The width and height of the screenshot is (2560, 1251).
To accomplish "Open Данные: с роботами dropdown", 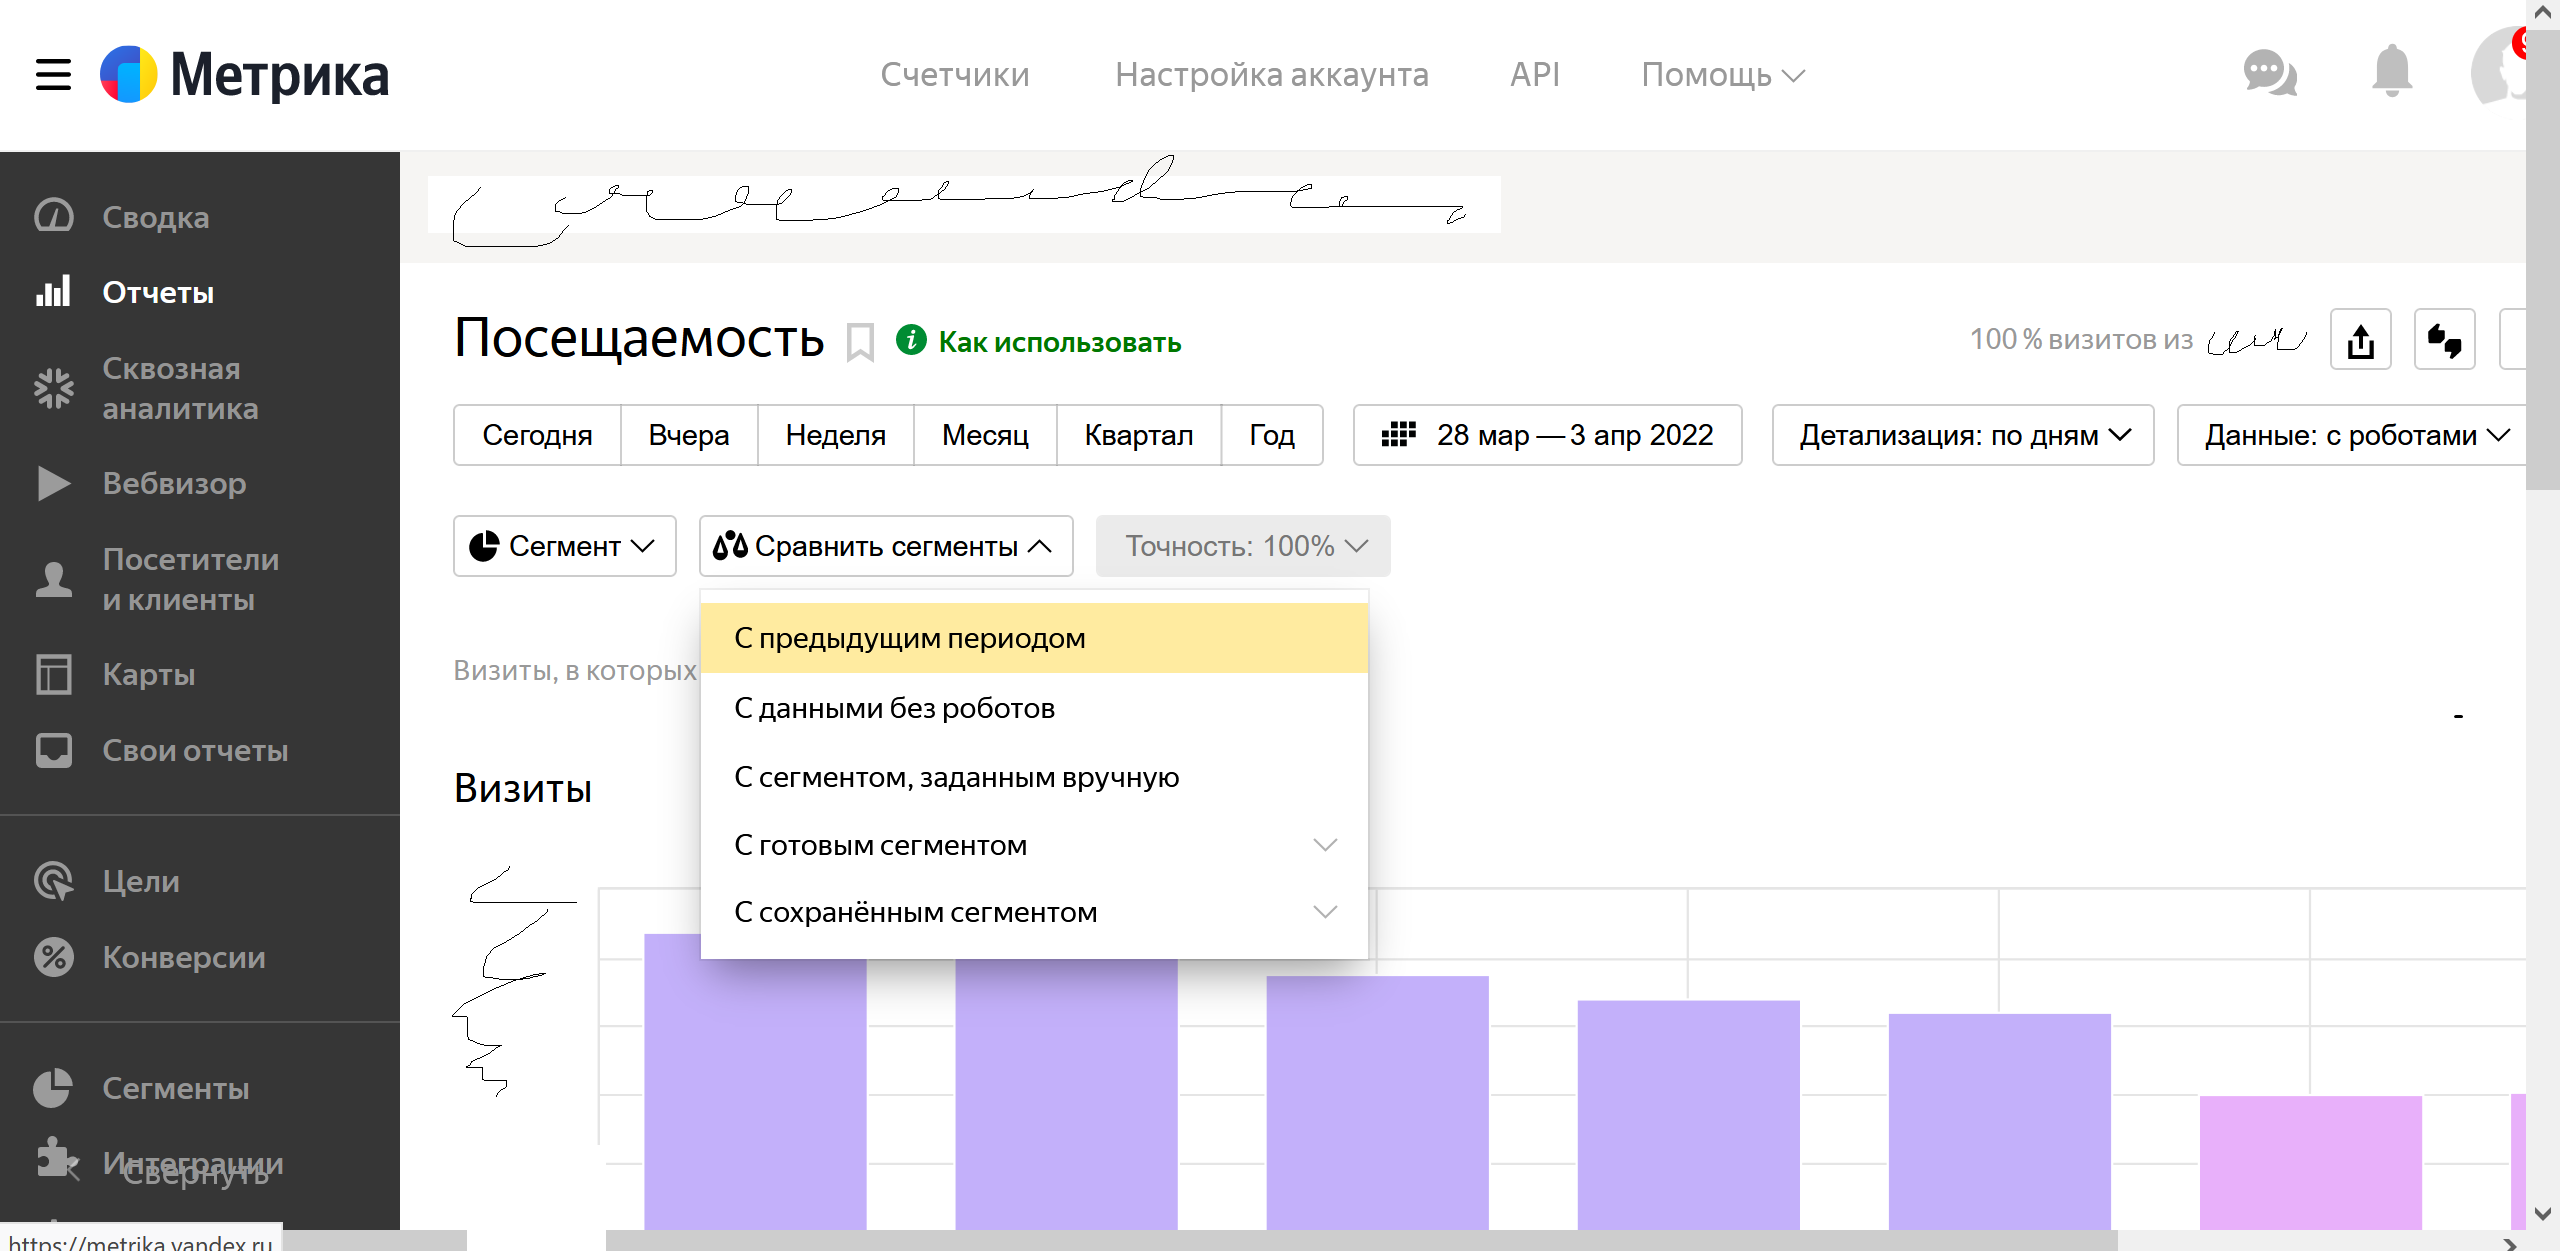I will click(2352, 435).
